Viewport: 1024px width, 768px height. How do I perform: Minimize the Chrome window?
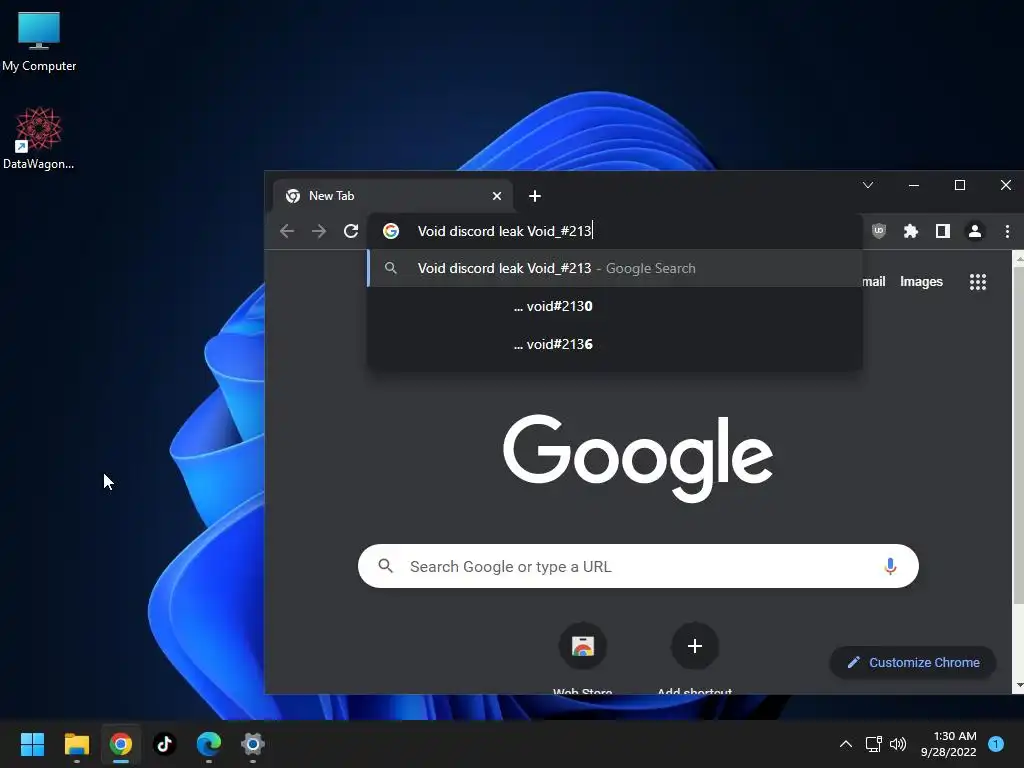click(914, 185)
